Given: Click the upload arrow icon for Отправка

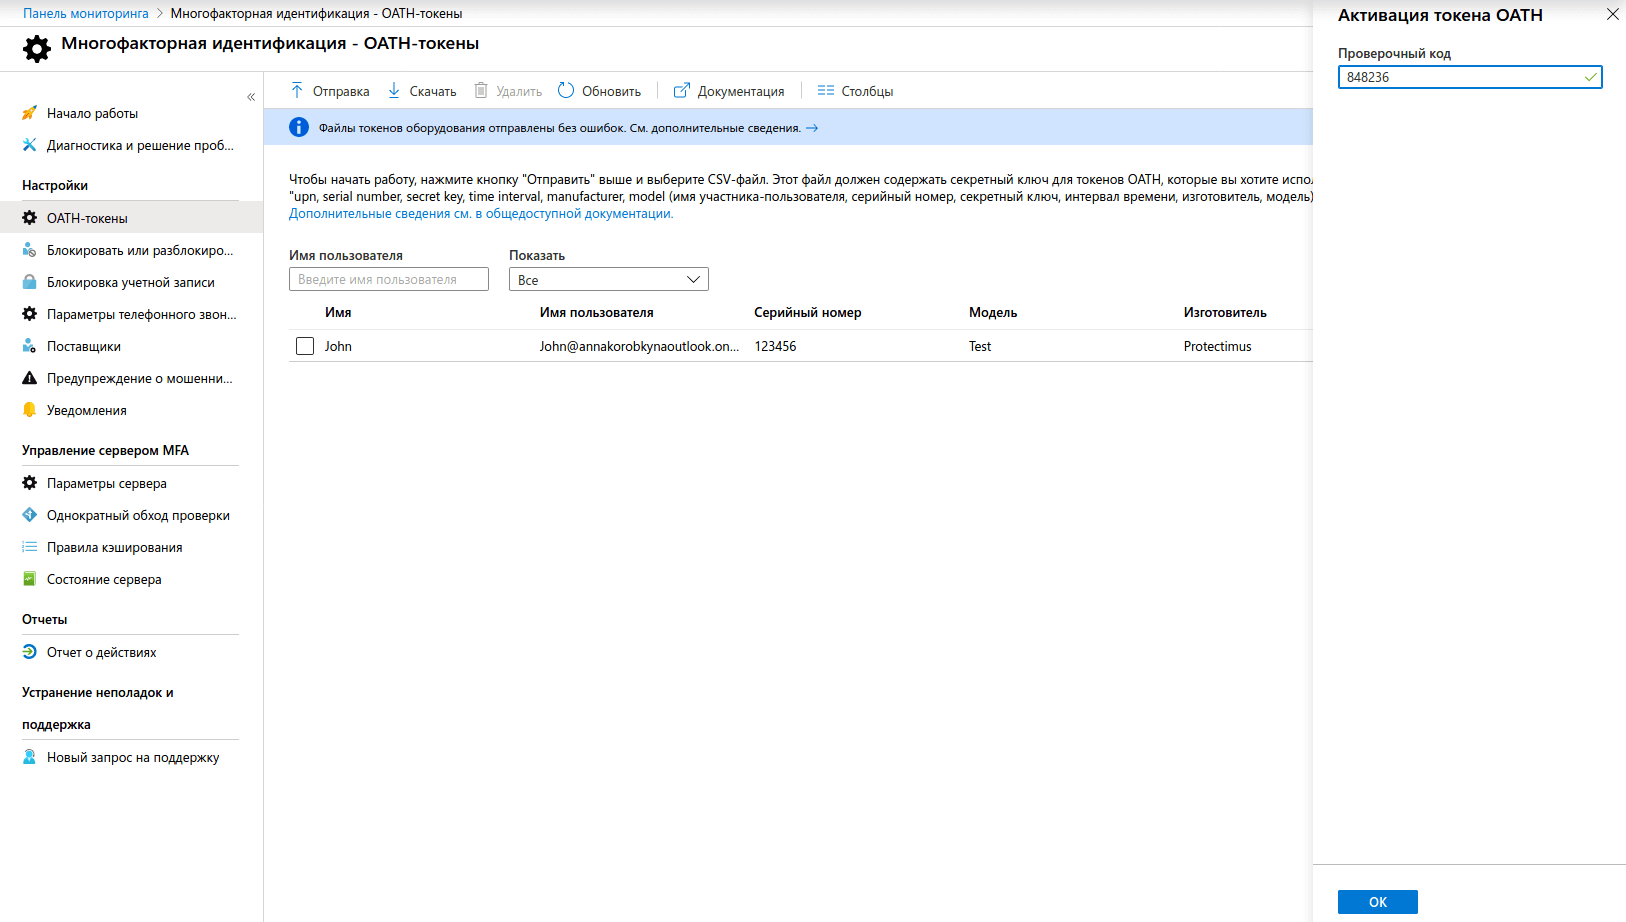Looking at the screenshot, I should click(297, 90).
